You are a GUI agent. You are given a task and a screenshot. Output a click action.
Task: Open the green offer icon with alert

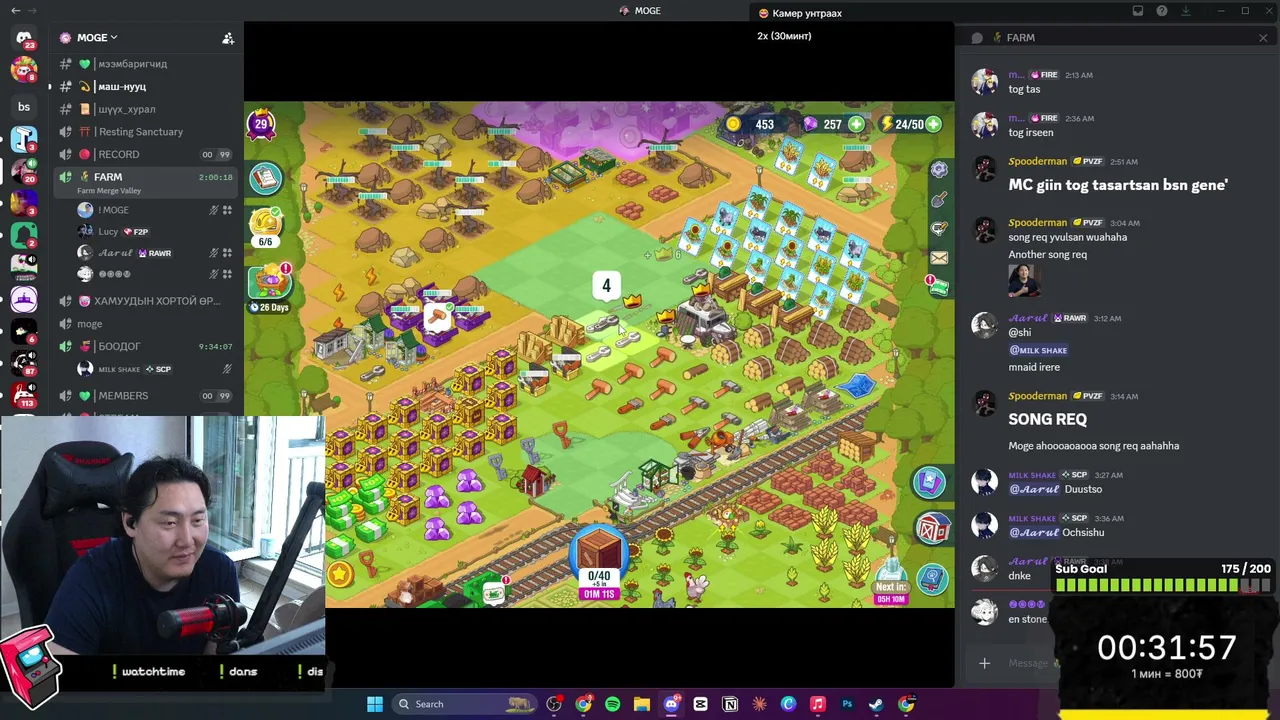pyautogui.click(x=937, y=287)
